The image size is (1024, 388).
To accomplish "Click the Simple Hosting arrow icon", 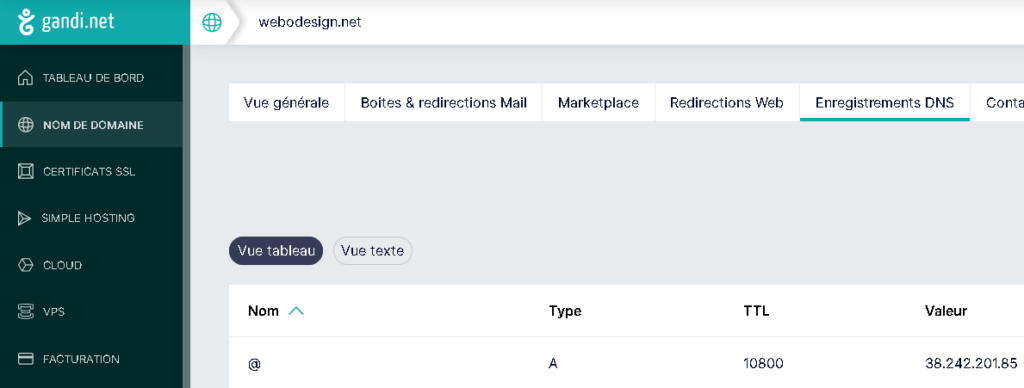I will [24, 218].
